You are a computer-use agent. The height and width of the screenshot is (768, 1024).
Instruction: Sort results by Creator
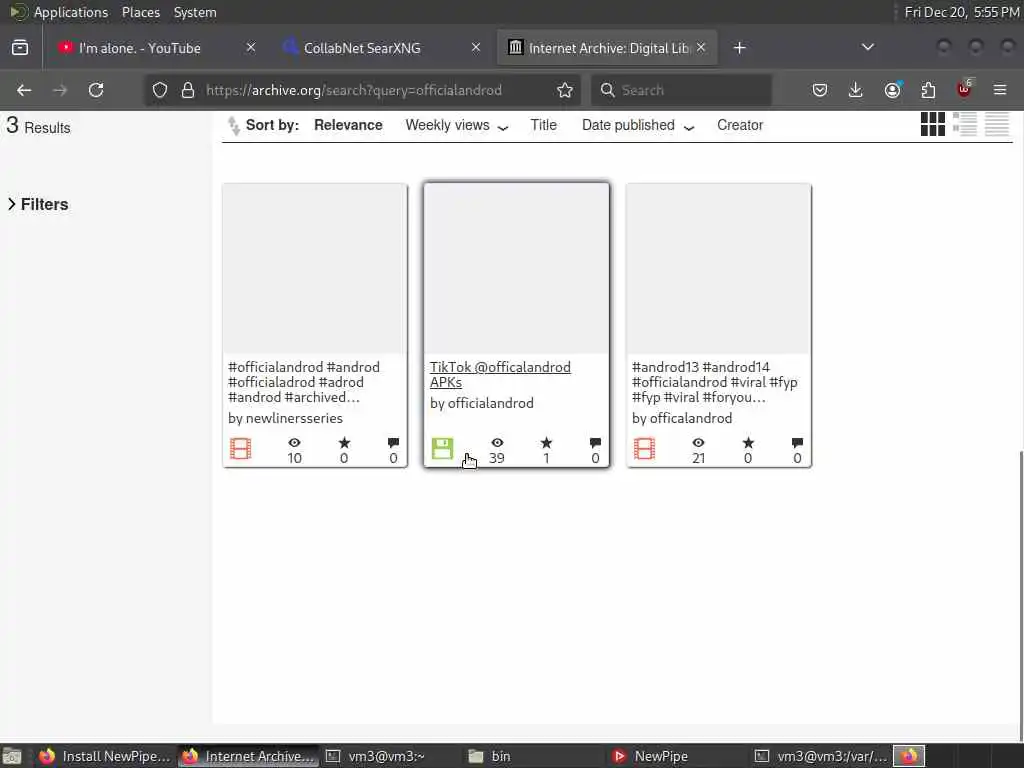point(740,125)
